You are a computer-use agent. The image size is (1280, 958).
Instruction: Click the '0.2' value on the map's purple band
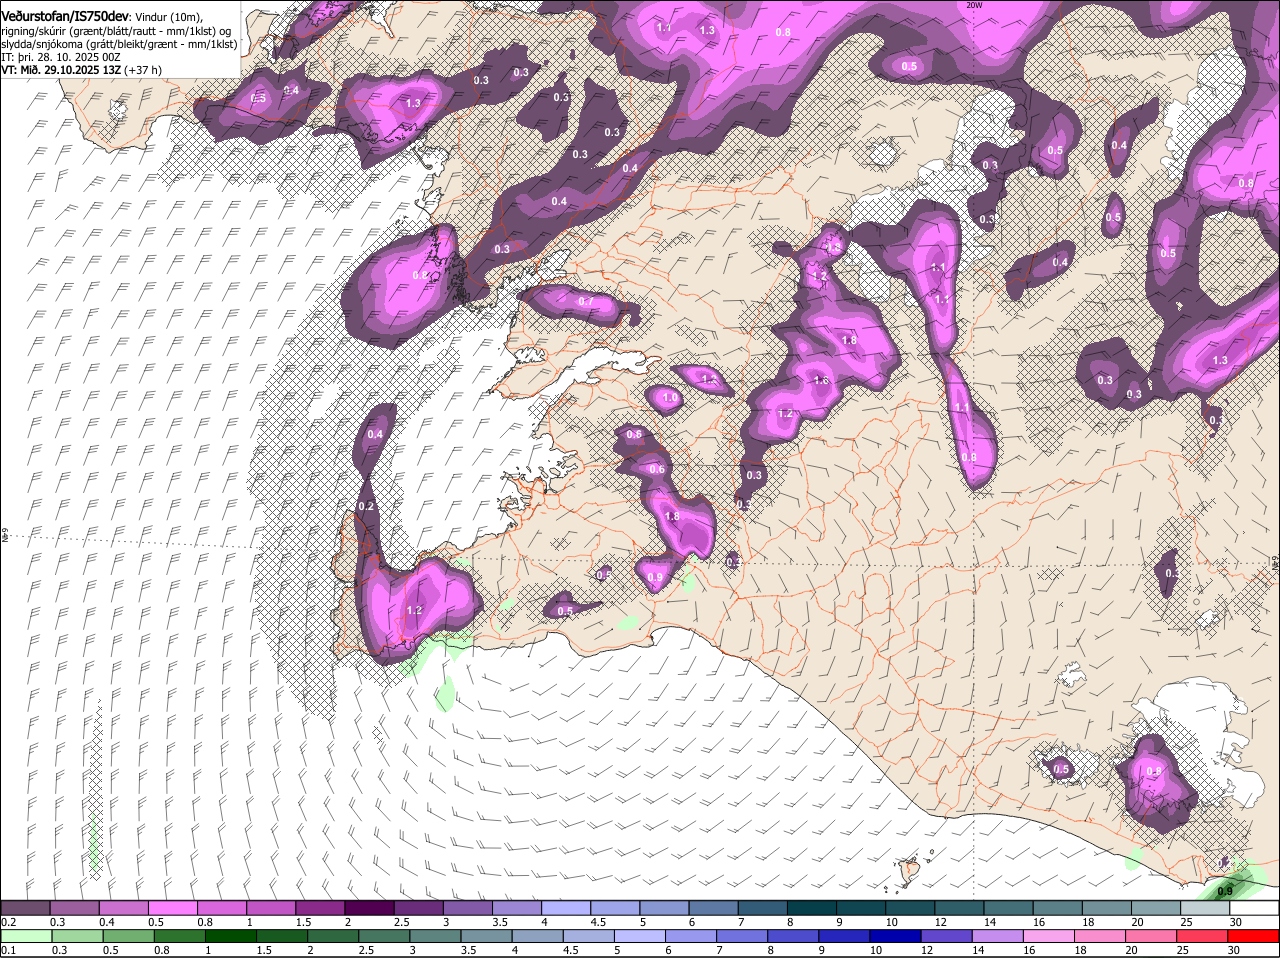pos(366,507)
